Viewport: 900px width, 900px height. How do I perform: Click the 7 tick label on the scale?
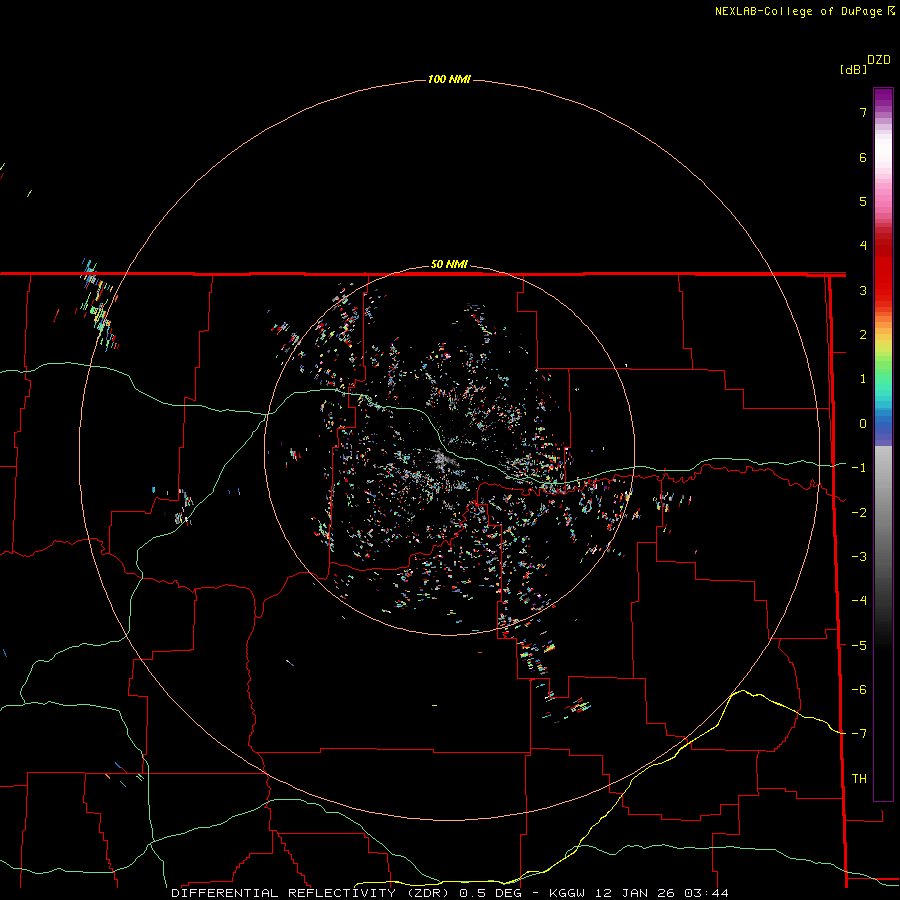[x=863, y=112]
